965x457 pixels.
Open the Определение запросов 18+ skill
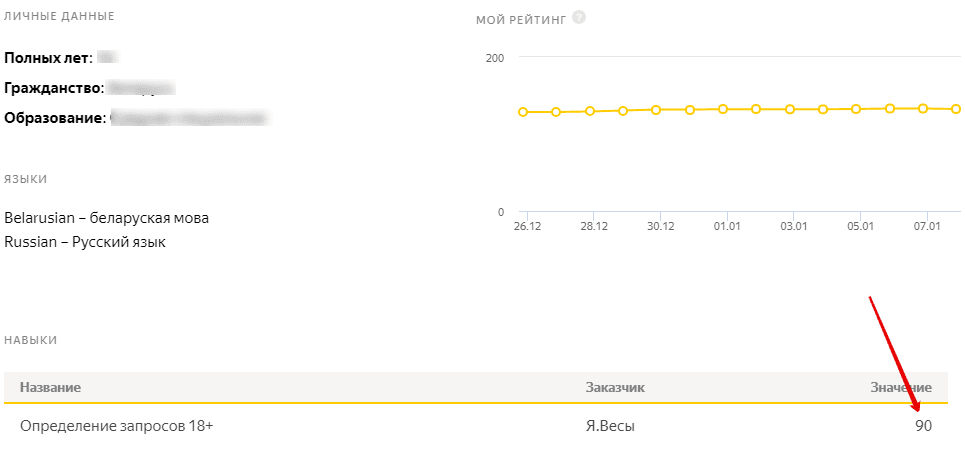click(x=117, y=426)
